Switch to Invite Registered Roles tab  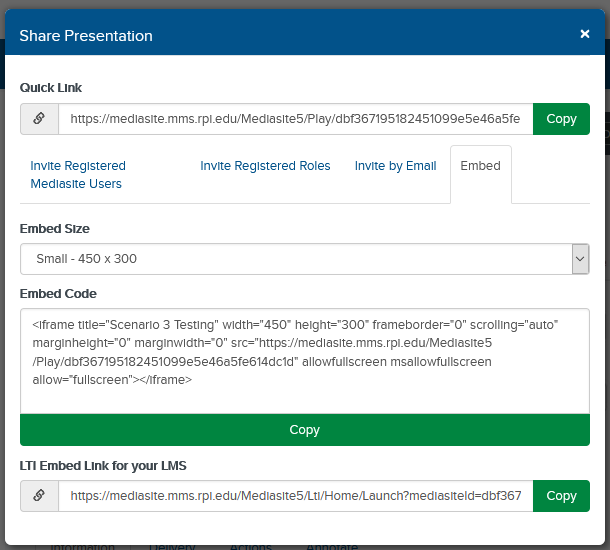[x=265, y=166]
